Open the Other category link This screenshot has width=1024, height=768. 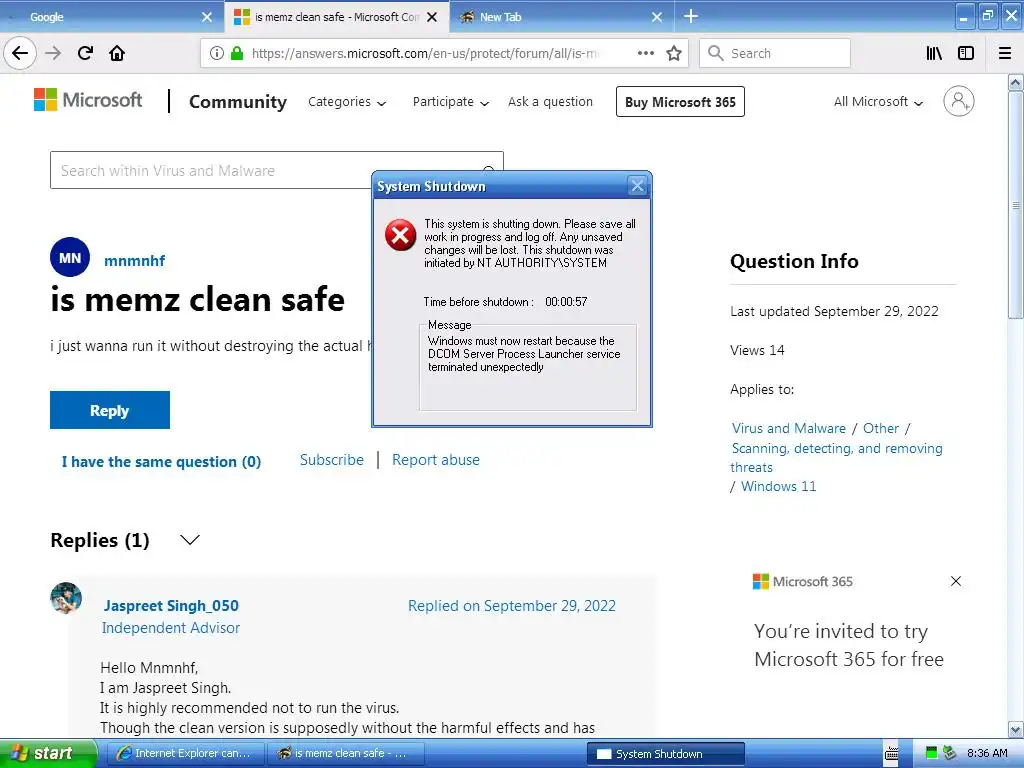pyautogui.click(x=881, y=428)
